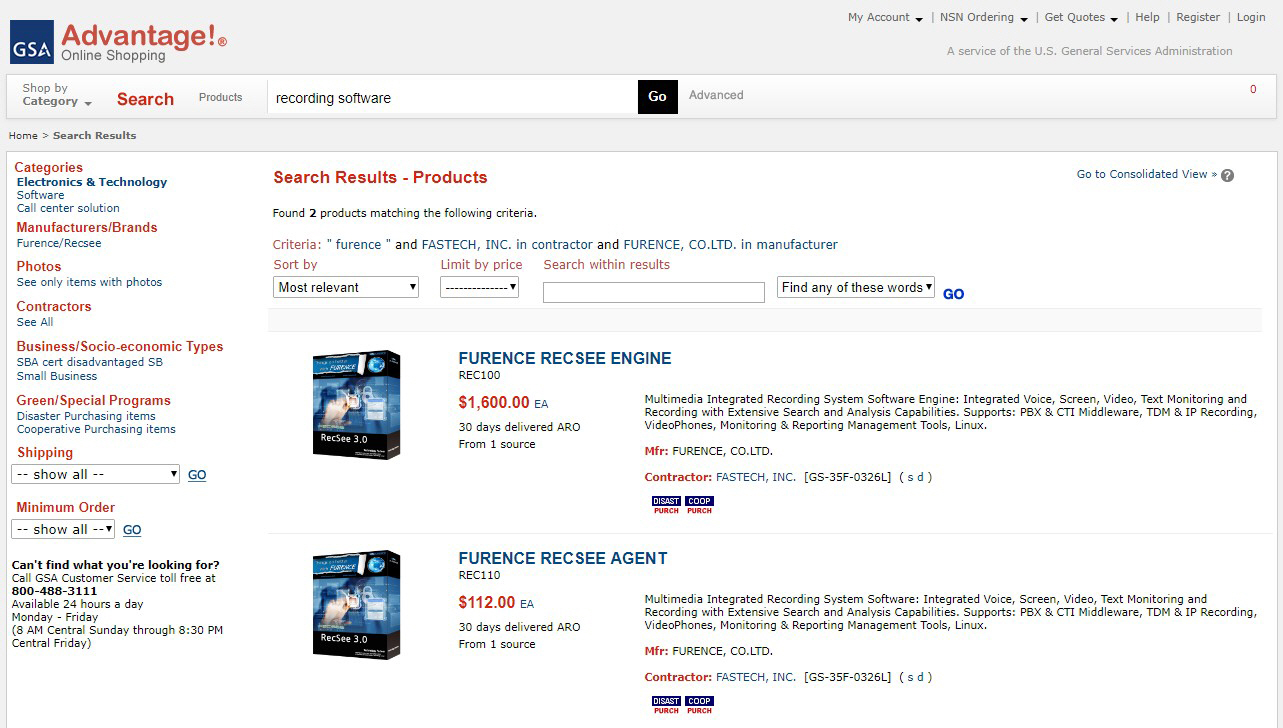
Task: Click the $1,600.00 price text
Action: tap(494, 402)
